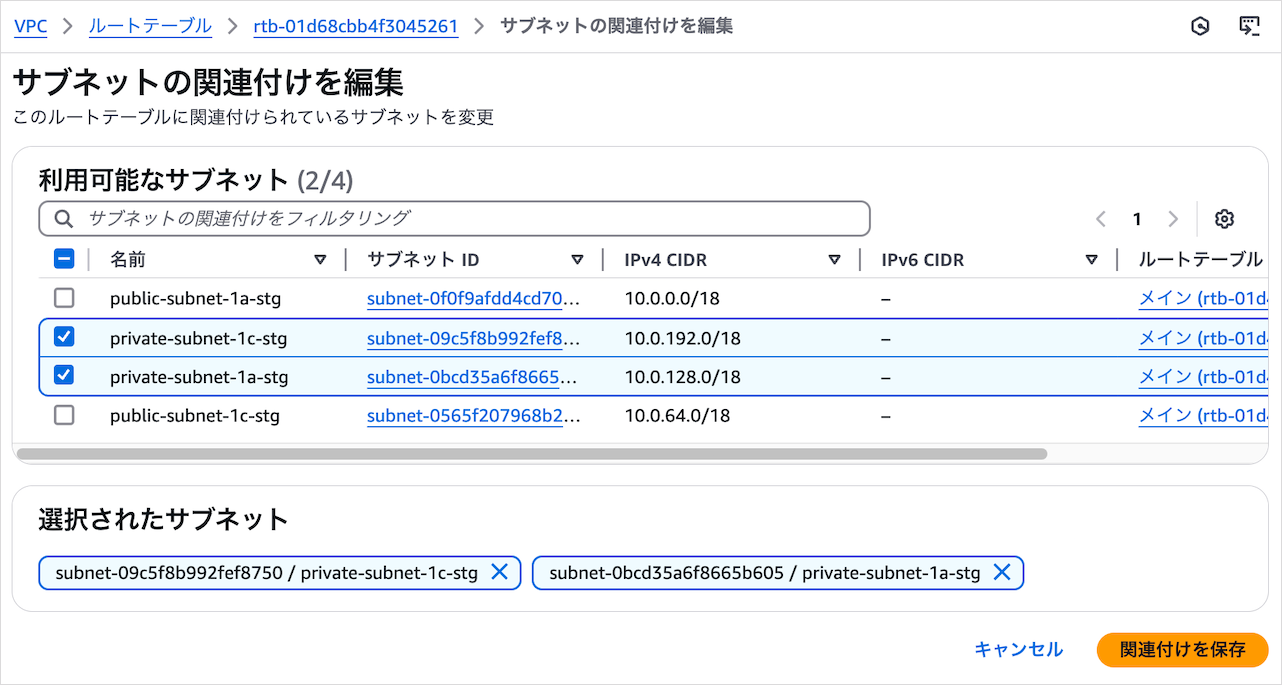1282x685 pixels.
Task: Go to next page arrow
Action: [x=1173, y=219]
